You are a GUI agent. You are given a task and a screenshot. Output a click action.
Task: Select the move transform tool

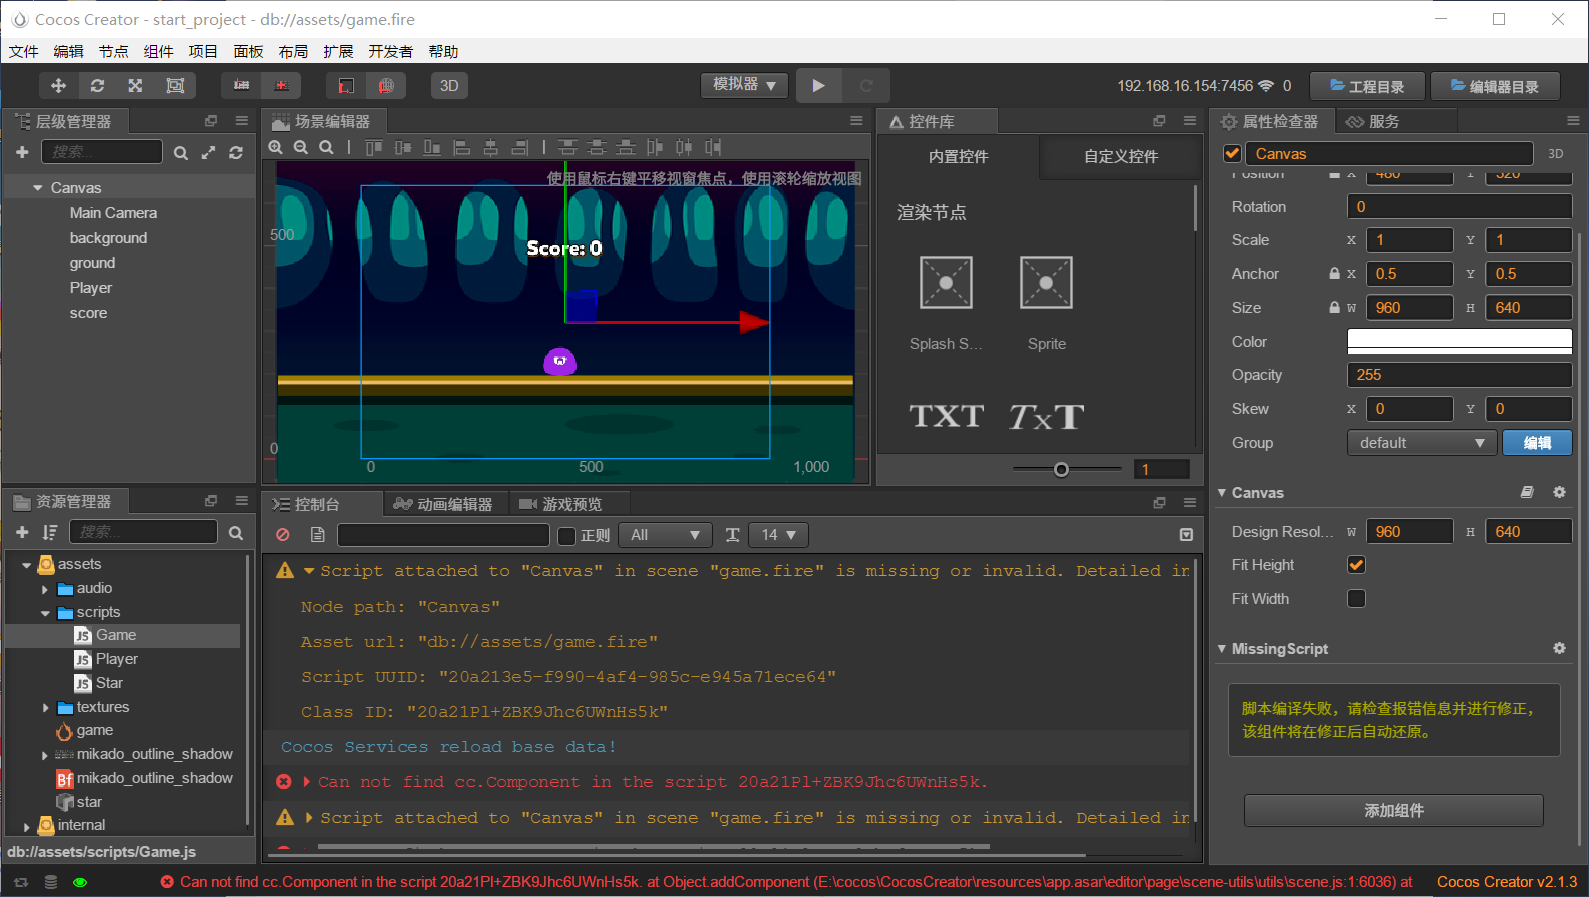click(x=58, y=86)
